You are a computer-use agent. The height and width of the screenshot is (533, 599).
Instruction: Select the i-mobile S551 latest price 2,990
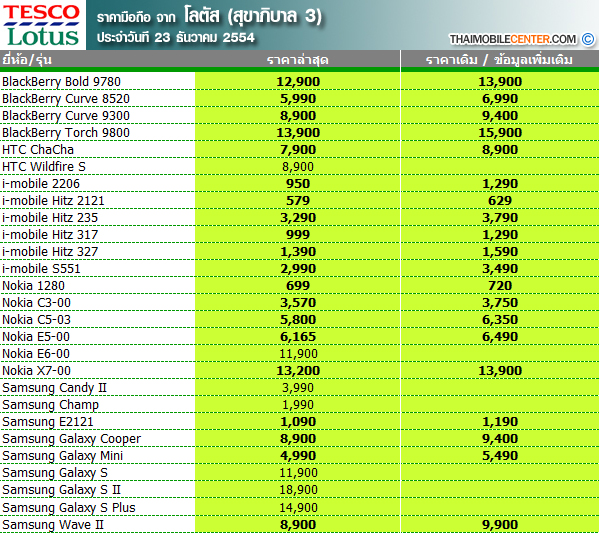298,269
